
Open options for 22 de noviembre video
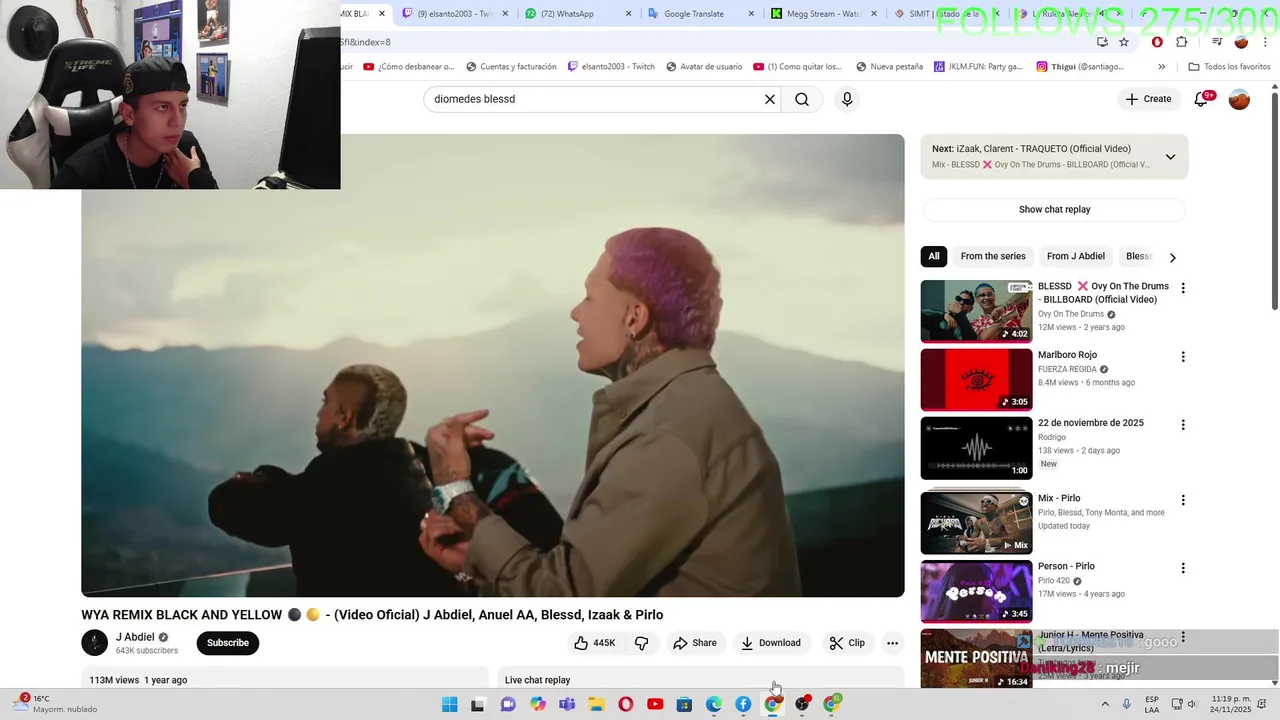tap(1183, 425)
